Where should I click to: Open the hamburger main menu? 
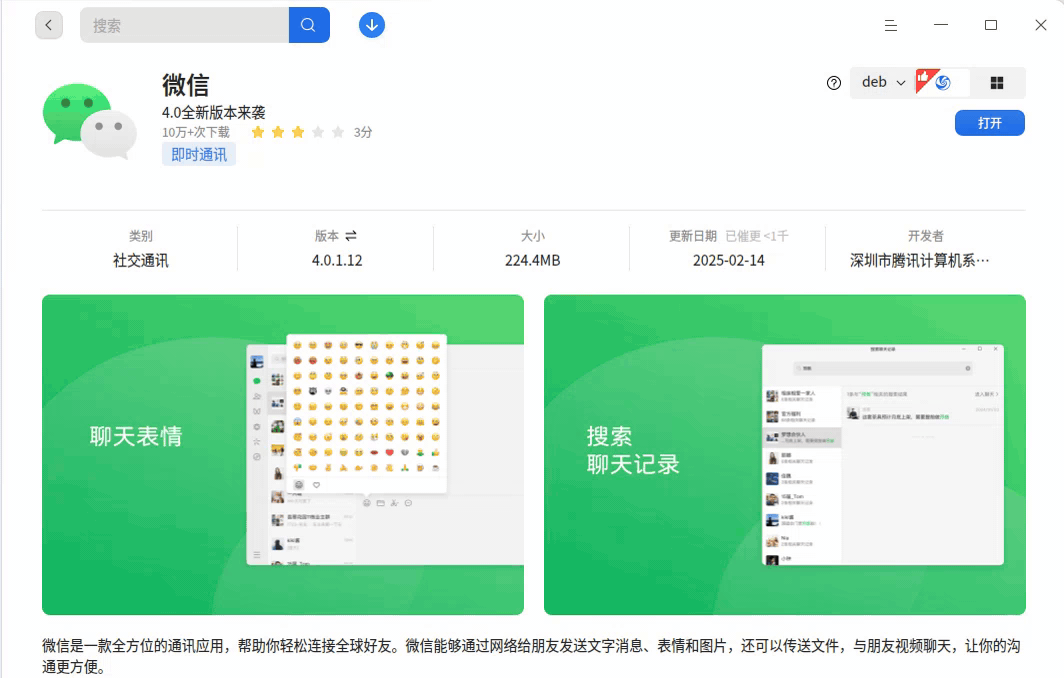pos(891,26)
